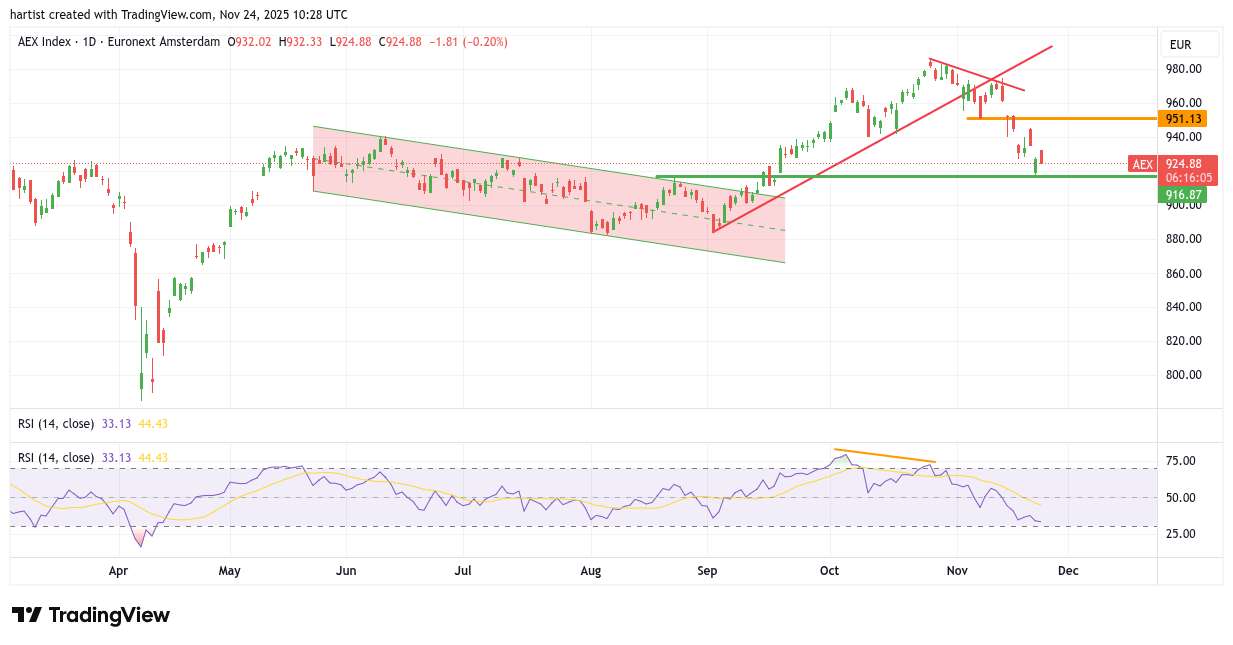Image resolution: width=1233 pixels, height=645 pixels.
Task: Click the green horizontal support line
Action: pos(950,176)
